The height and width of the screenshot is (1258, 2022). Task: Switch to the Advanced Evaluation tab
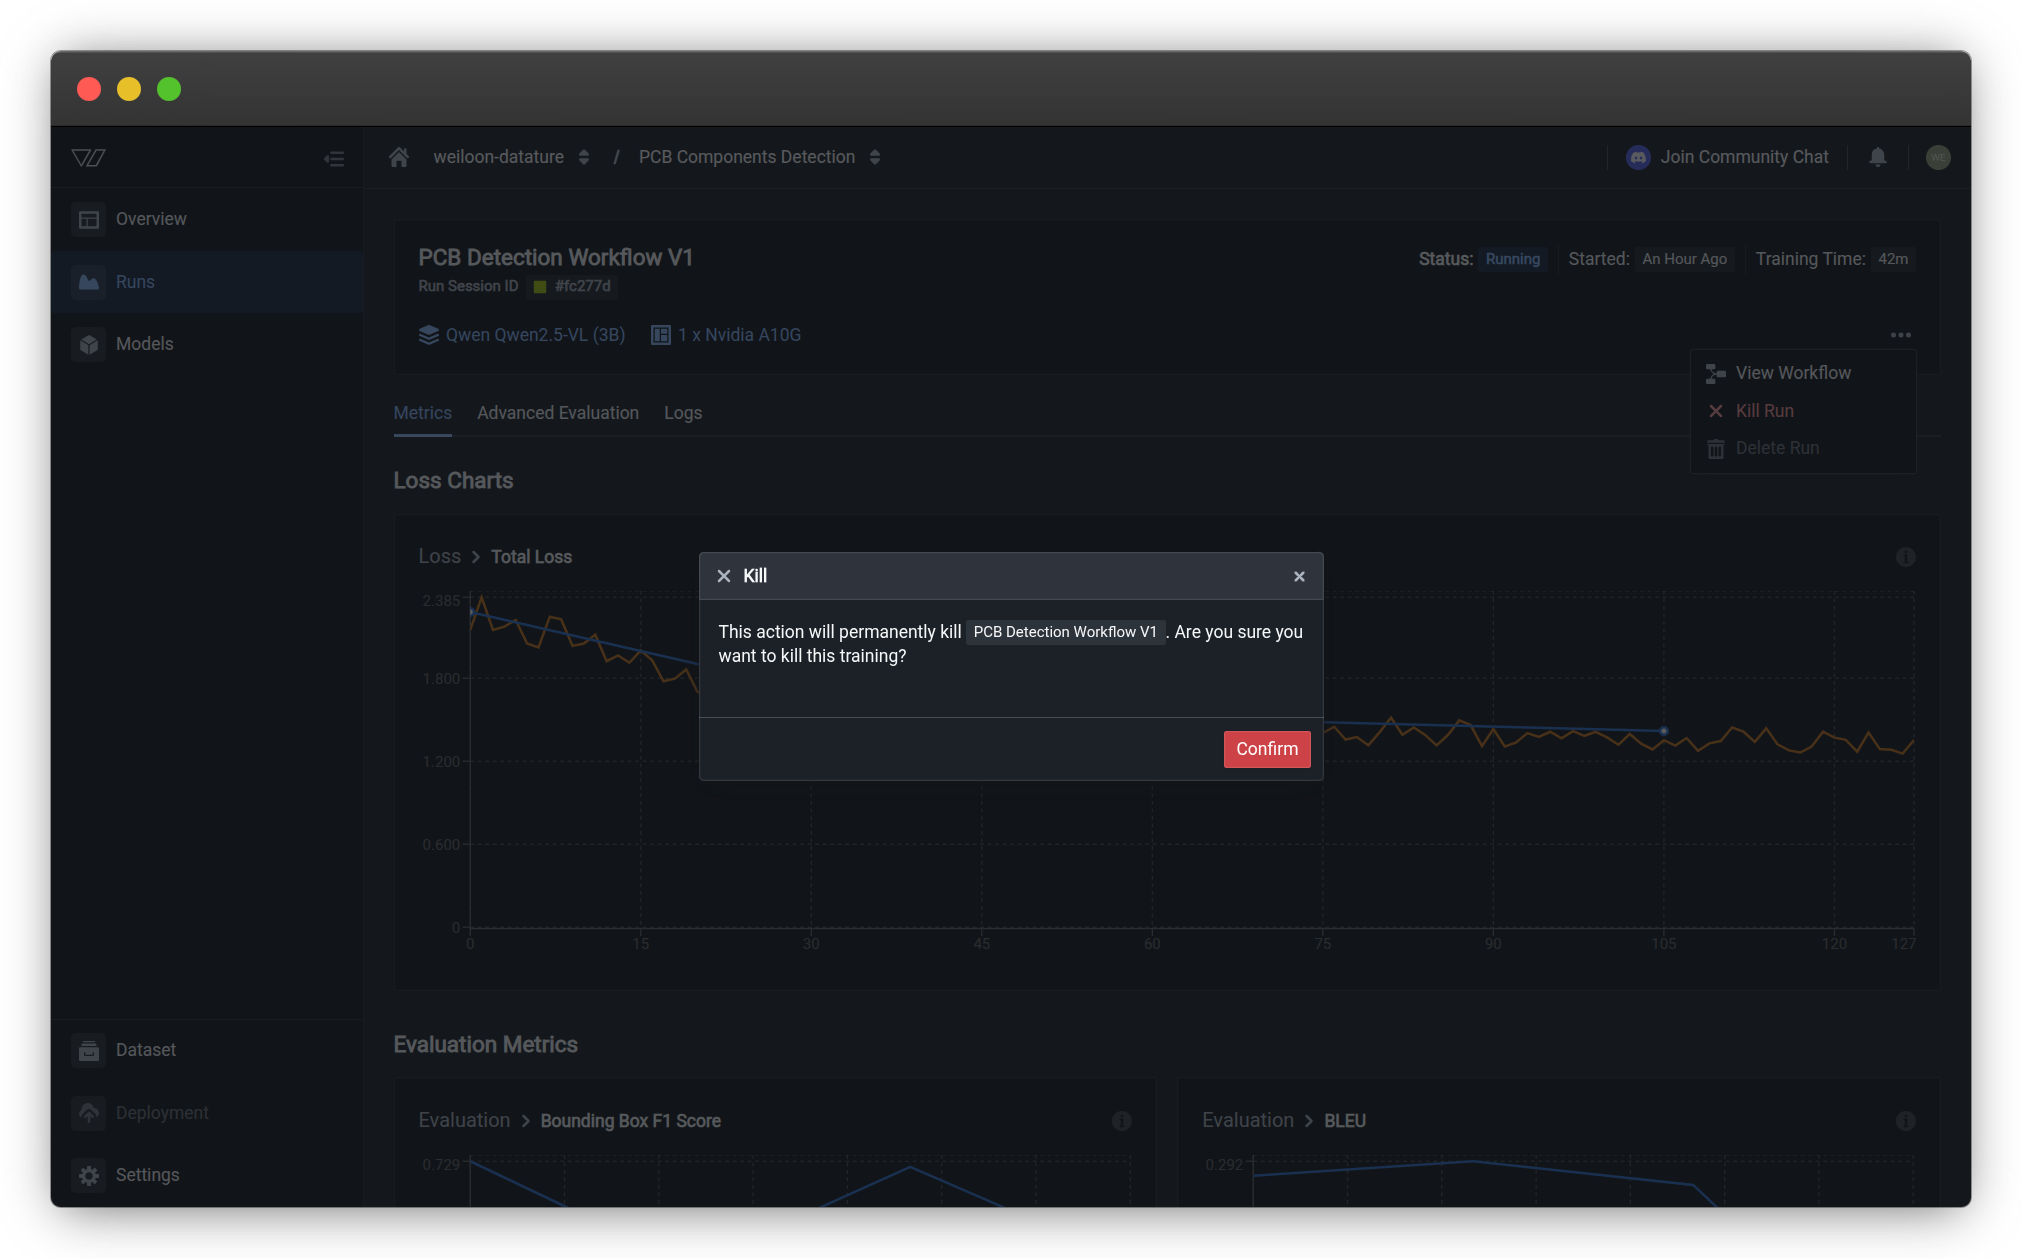557,413
